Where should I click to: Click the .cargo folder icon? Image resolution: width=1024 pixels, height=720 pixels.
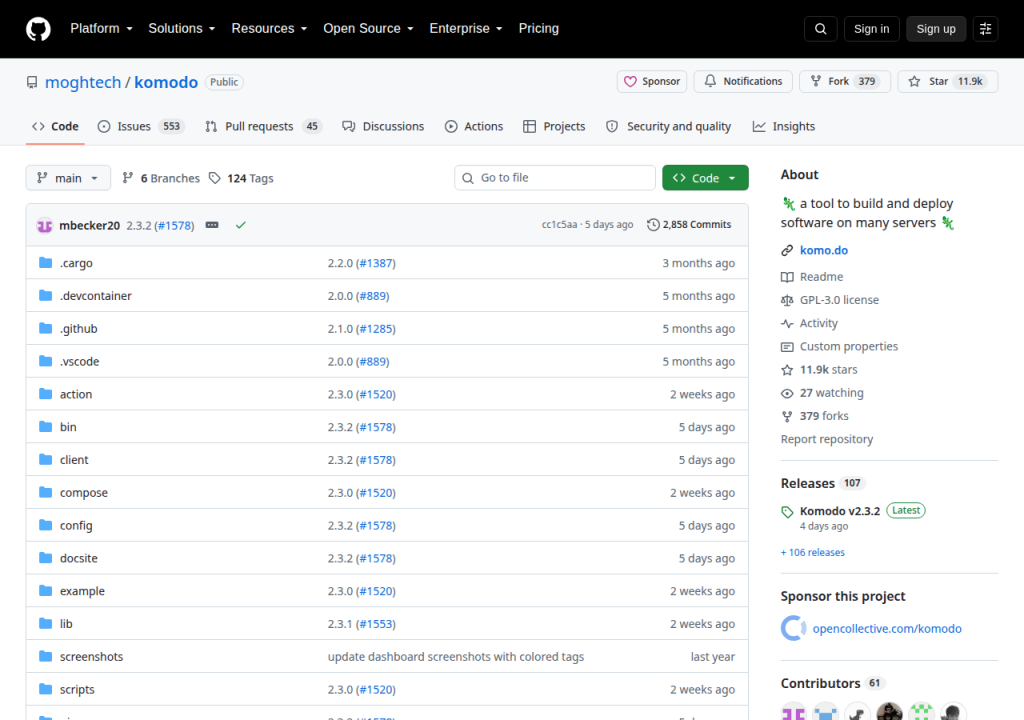[45, 263]
